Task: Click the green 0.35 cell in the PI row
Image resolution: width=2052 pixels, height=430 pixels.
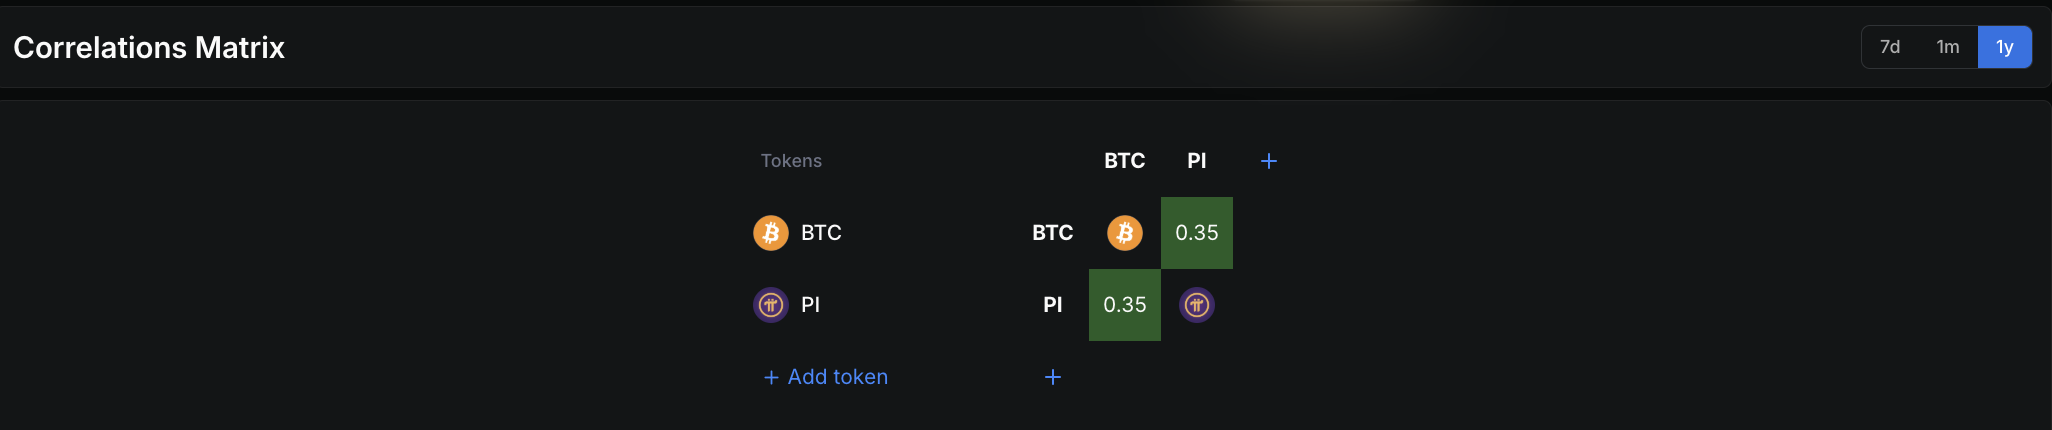Action: (1124, 305)
